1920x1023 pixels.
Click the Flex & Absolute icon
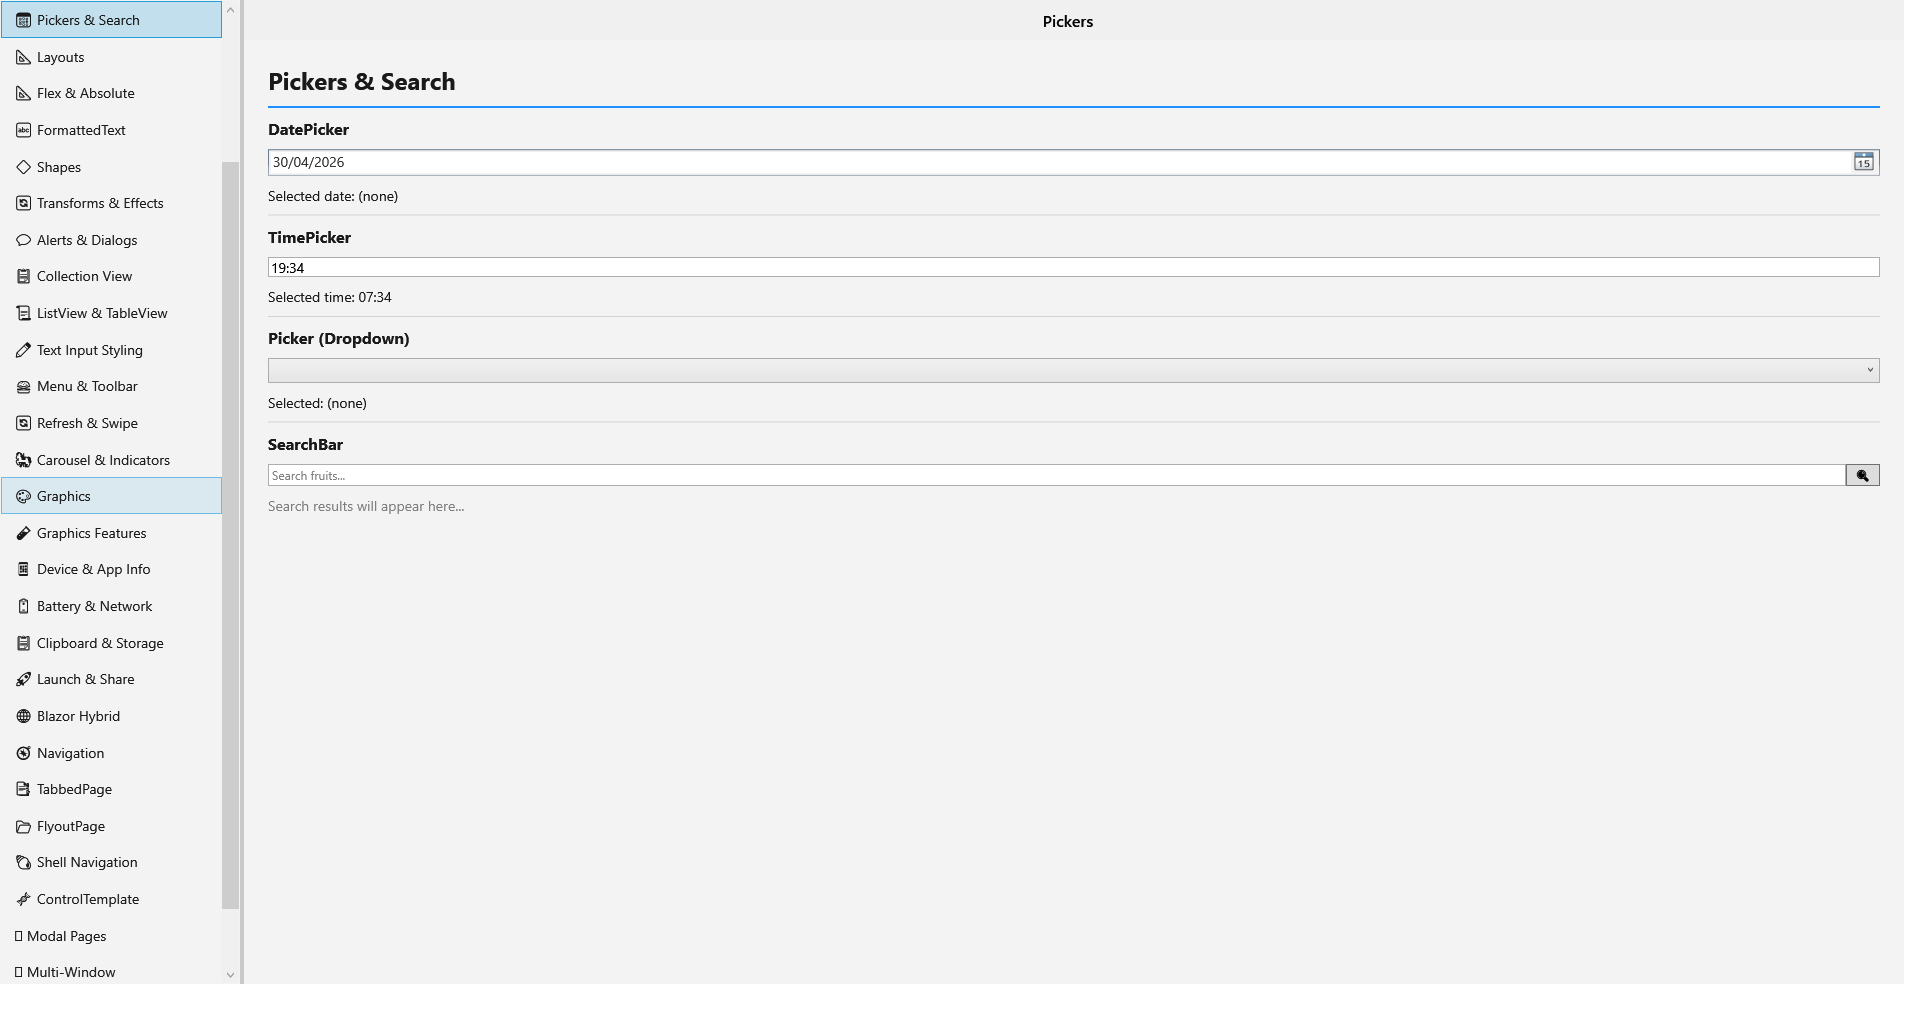[23, 93]
